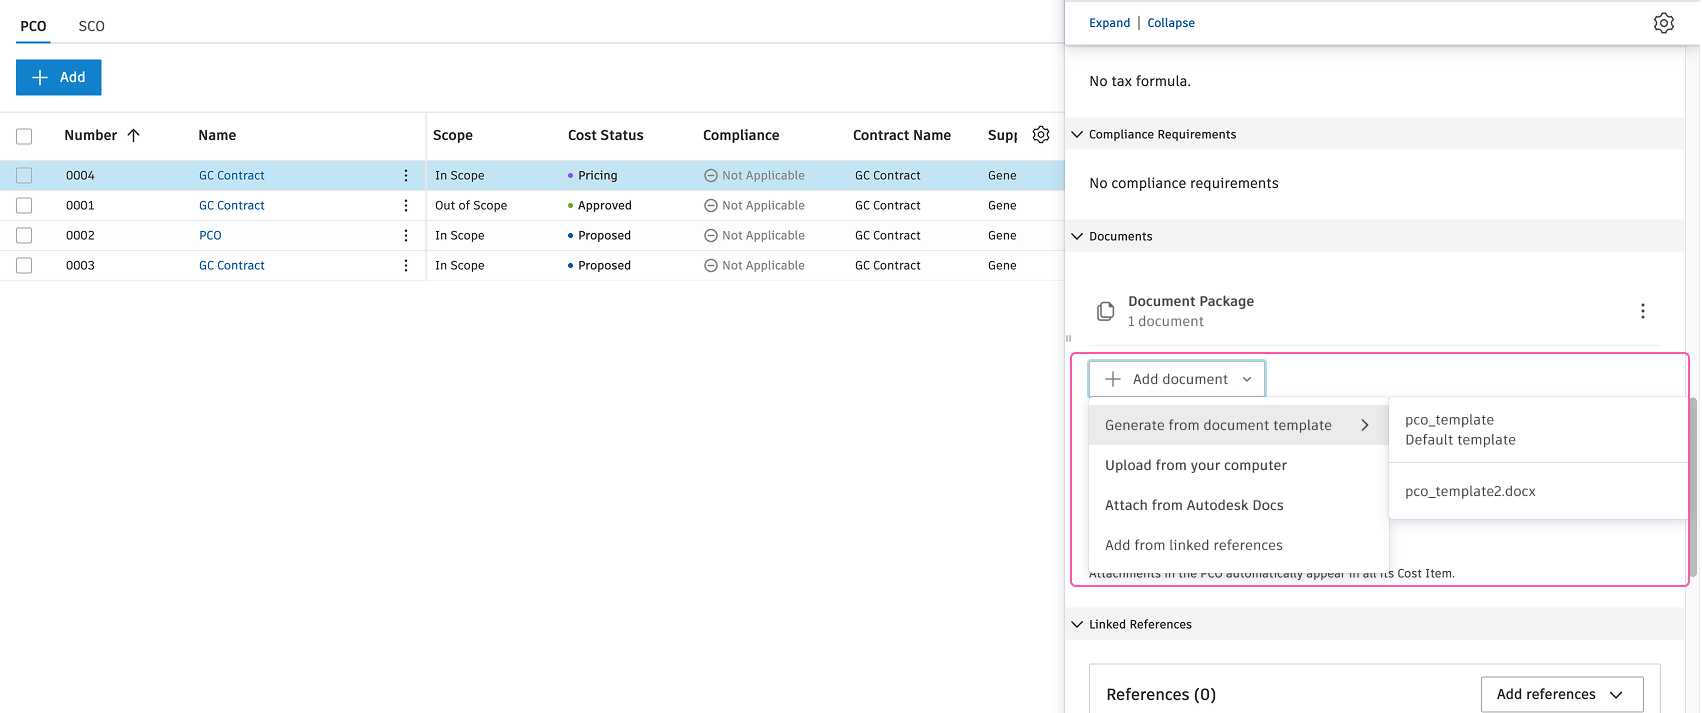Viewport: 1702px width, 713px height.
Task: Toggle select-all checkbox in table header
Action: (24, 136)
